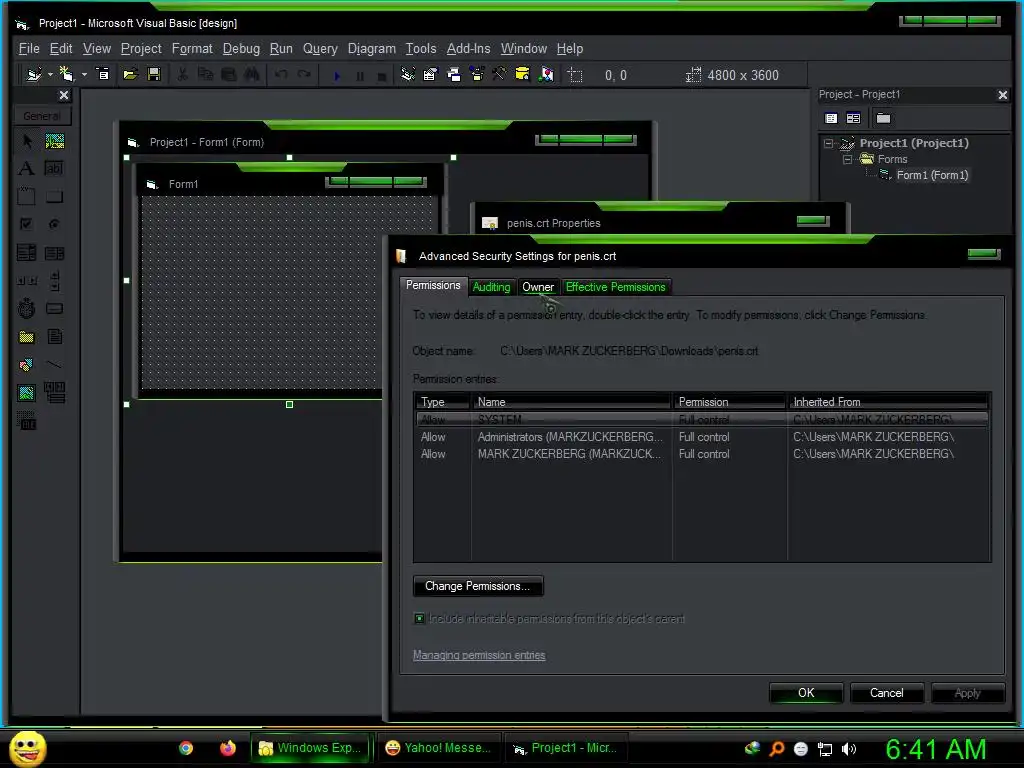Select the DirListBox folder tool

pos(27,337)
